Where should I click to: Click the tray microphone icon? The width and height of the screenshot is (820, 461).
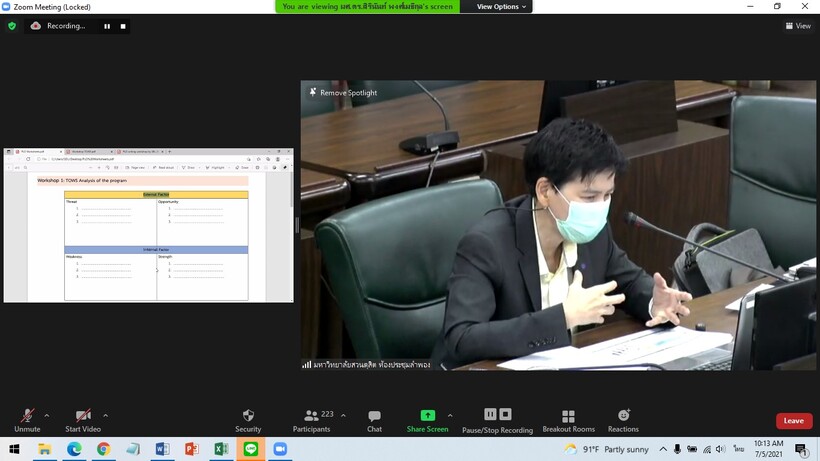tap(677, 449)
